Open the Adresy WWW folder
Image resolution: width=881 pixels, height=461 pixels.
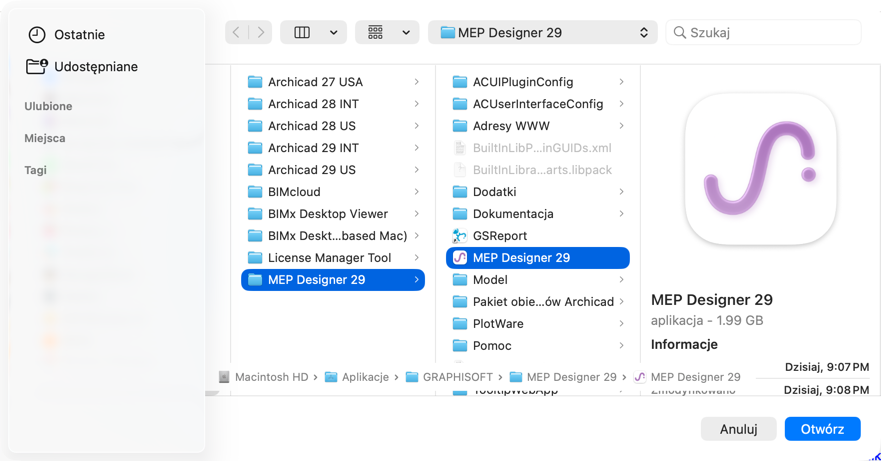click(x=538, y=126)
